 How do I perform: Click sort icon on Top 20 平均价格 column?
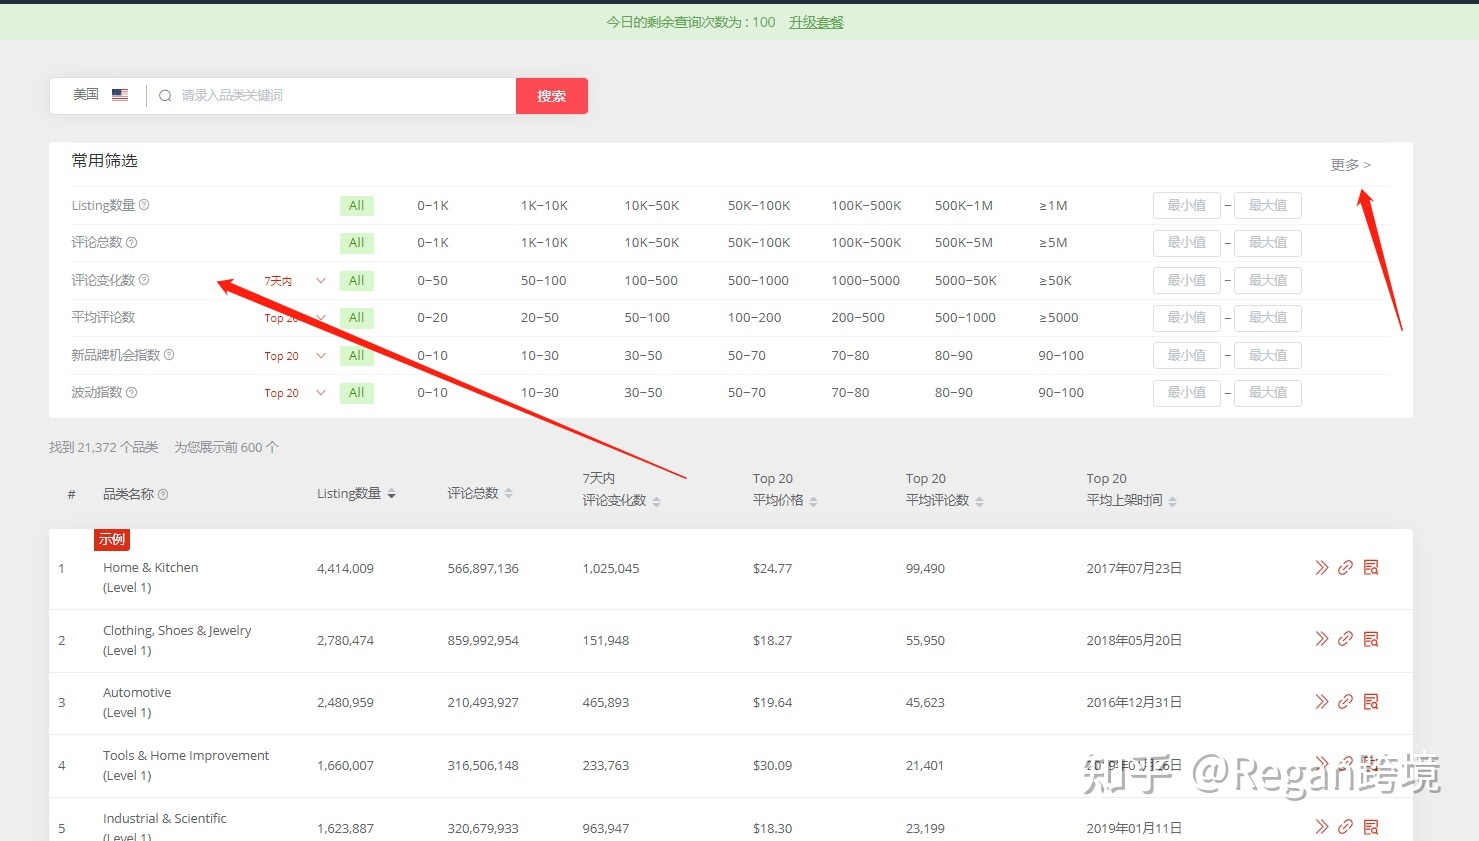pos(813,501)
